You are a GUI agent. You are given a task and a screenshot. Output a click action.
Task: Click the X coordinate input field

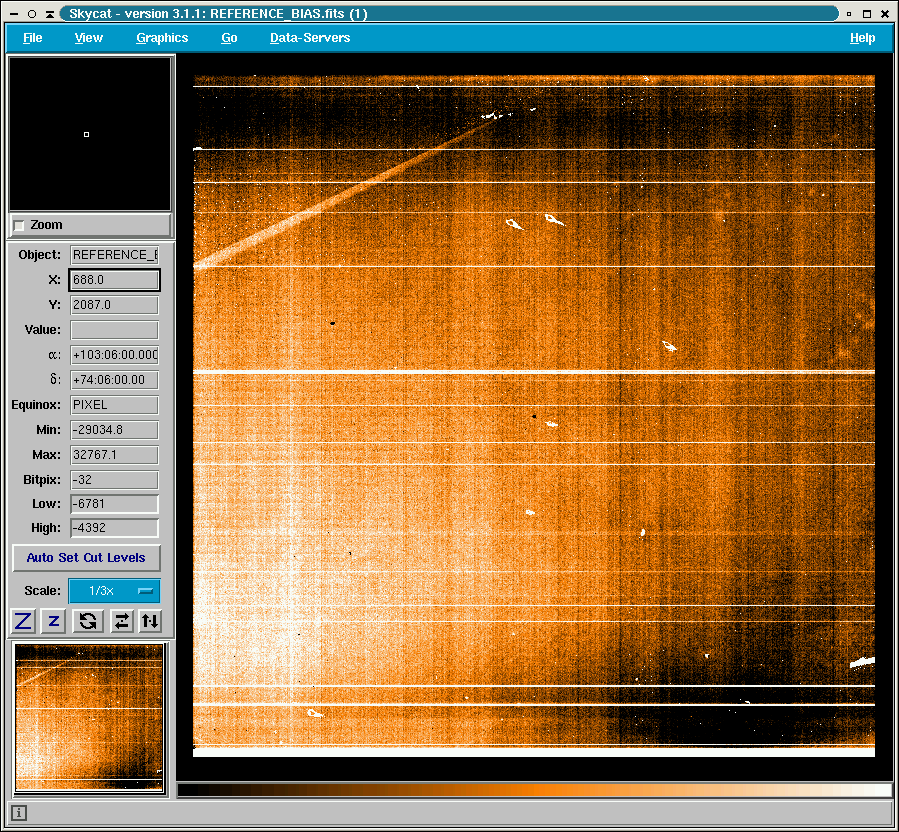pyautogui.click(x=114, y=280)
